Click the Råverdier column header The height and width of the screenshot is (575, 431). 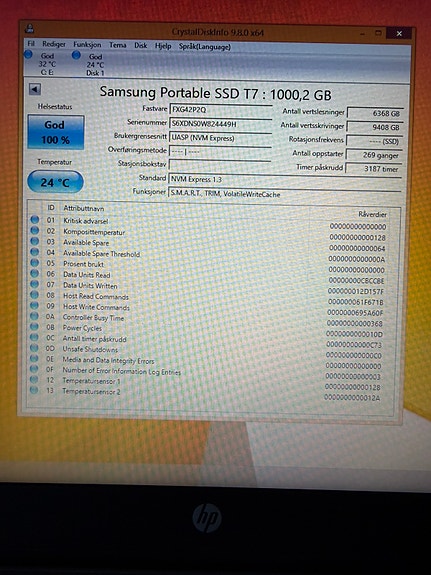pyautogui.click(x=372, y=215)
